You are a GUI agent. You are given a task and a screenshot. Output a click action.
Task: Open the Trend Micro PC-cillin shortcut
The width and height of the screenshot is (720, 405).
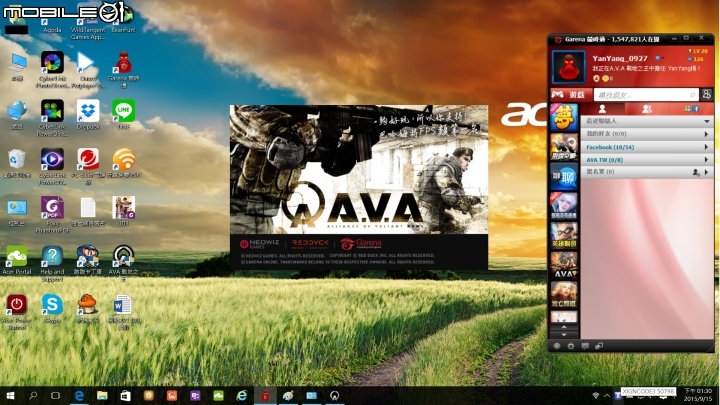[88, 166]
